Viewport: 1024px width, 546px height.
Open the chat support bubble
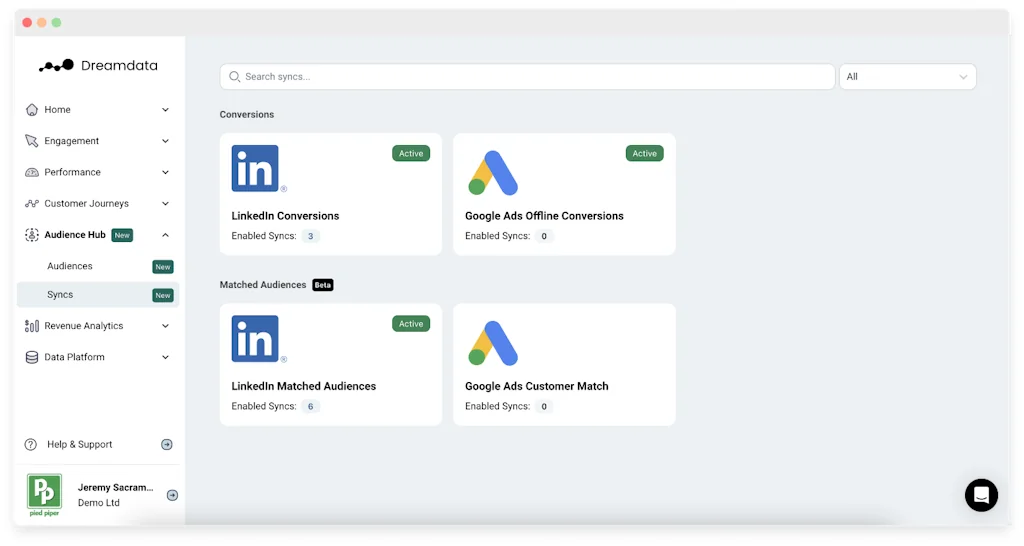tap(981, 495)
